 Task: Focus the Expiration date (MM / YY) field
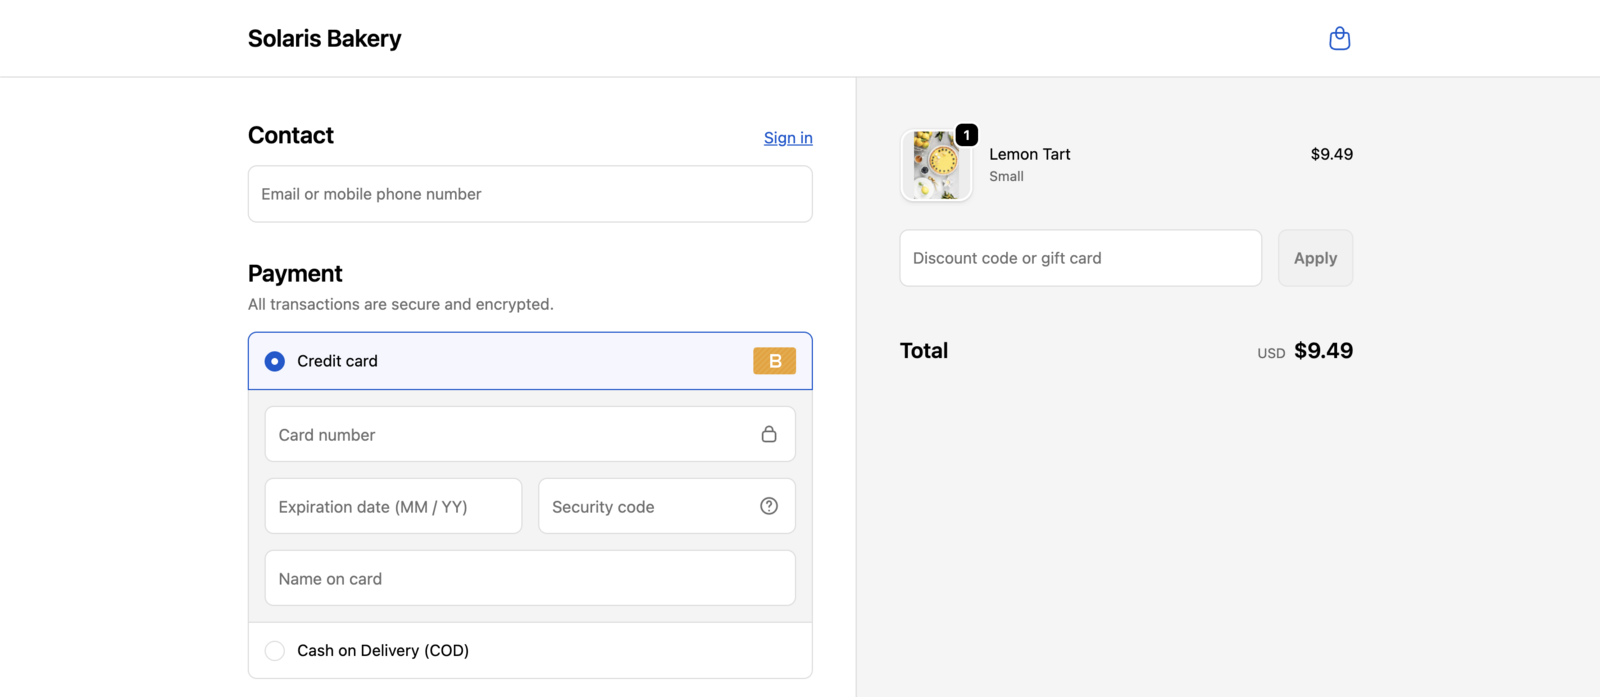pos(393,506)
